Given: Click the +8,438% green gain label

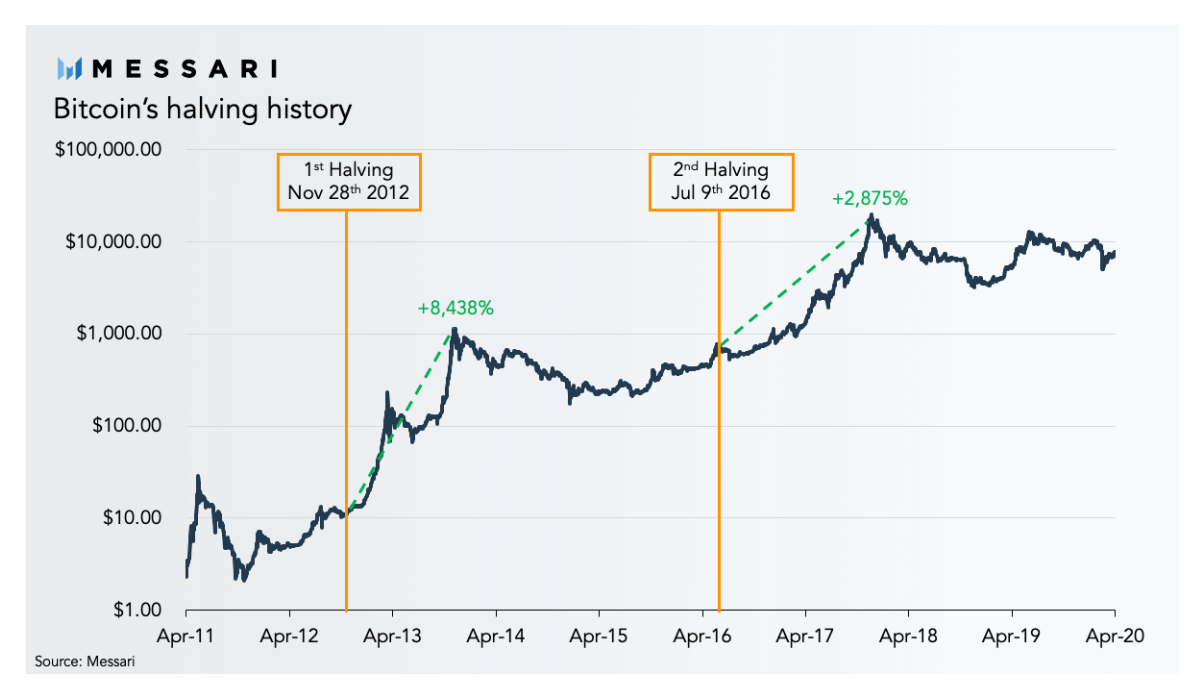Looking at the screenshot, I should tap(456, 309).
